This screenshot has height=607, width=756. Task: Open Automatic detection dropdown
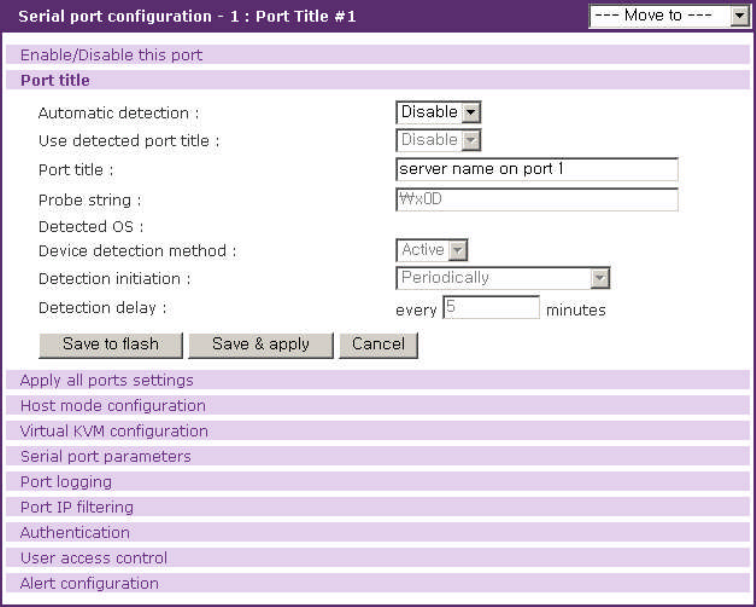tap(438, 113)
